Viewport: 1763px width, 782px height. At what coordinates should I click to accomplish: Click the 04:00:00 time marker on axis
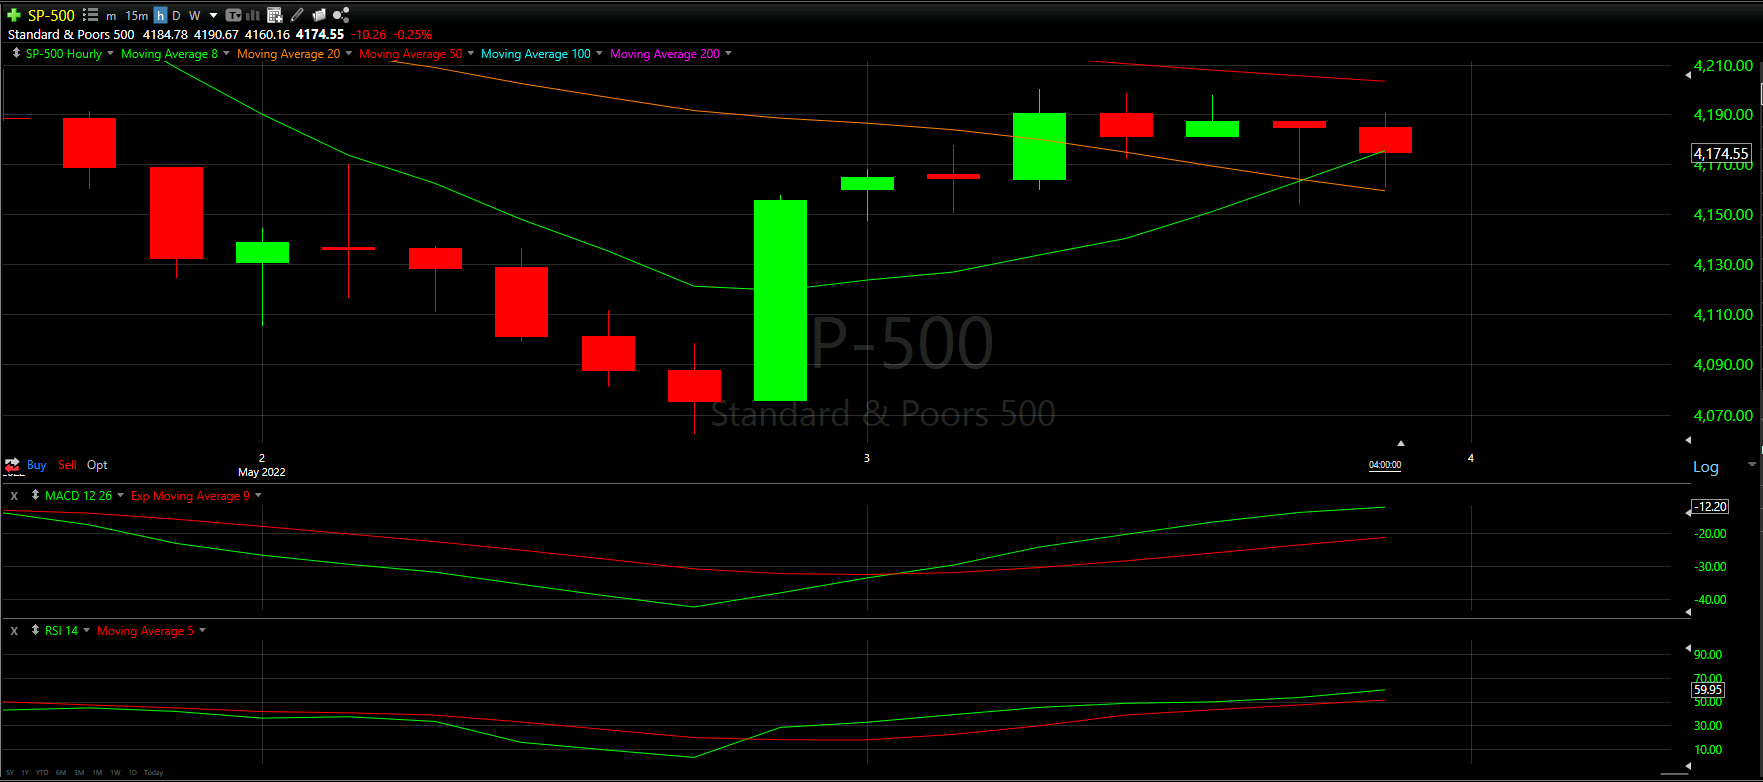tap(1385, 465)
